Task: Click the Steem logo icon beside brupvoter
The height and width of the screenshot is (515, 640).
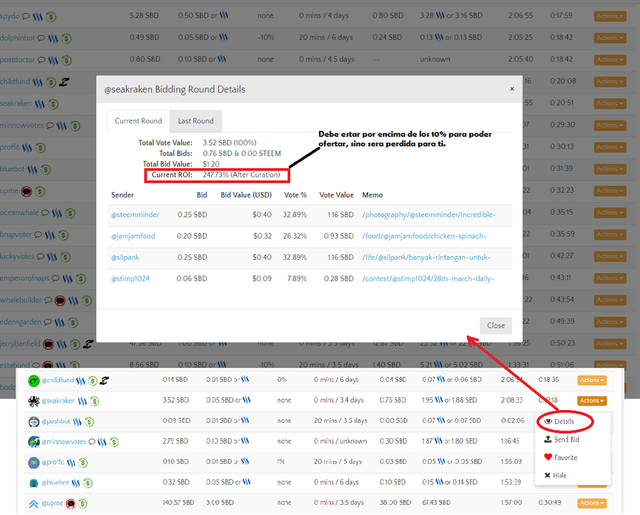Action: (50, 235)
